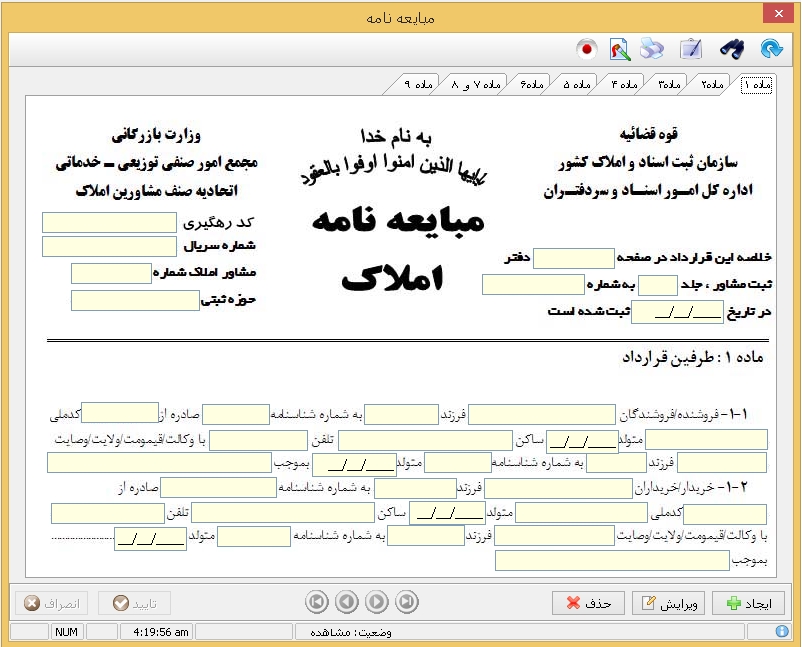Select the ماده۳ tab
Screen dimensions: 802x647
(x=669, y=84)
